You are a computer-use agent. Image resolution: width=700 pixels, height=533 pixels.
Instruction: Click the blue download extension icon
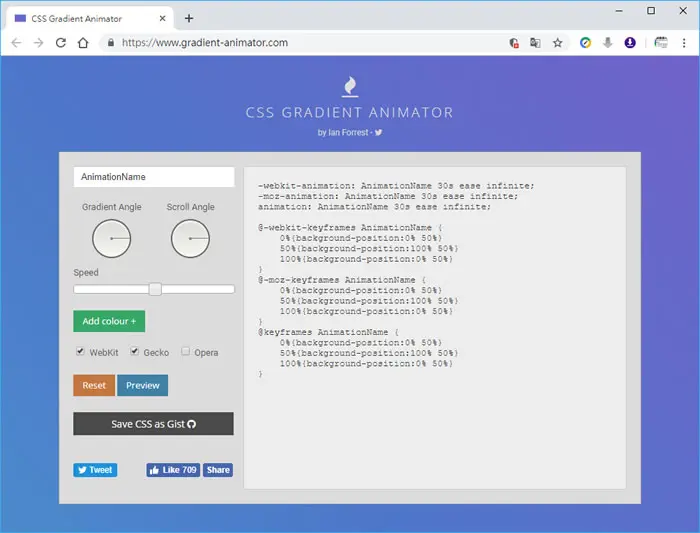tap(630, 43)
